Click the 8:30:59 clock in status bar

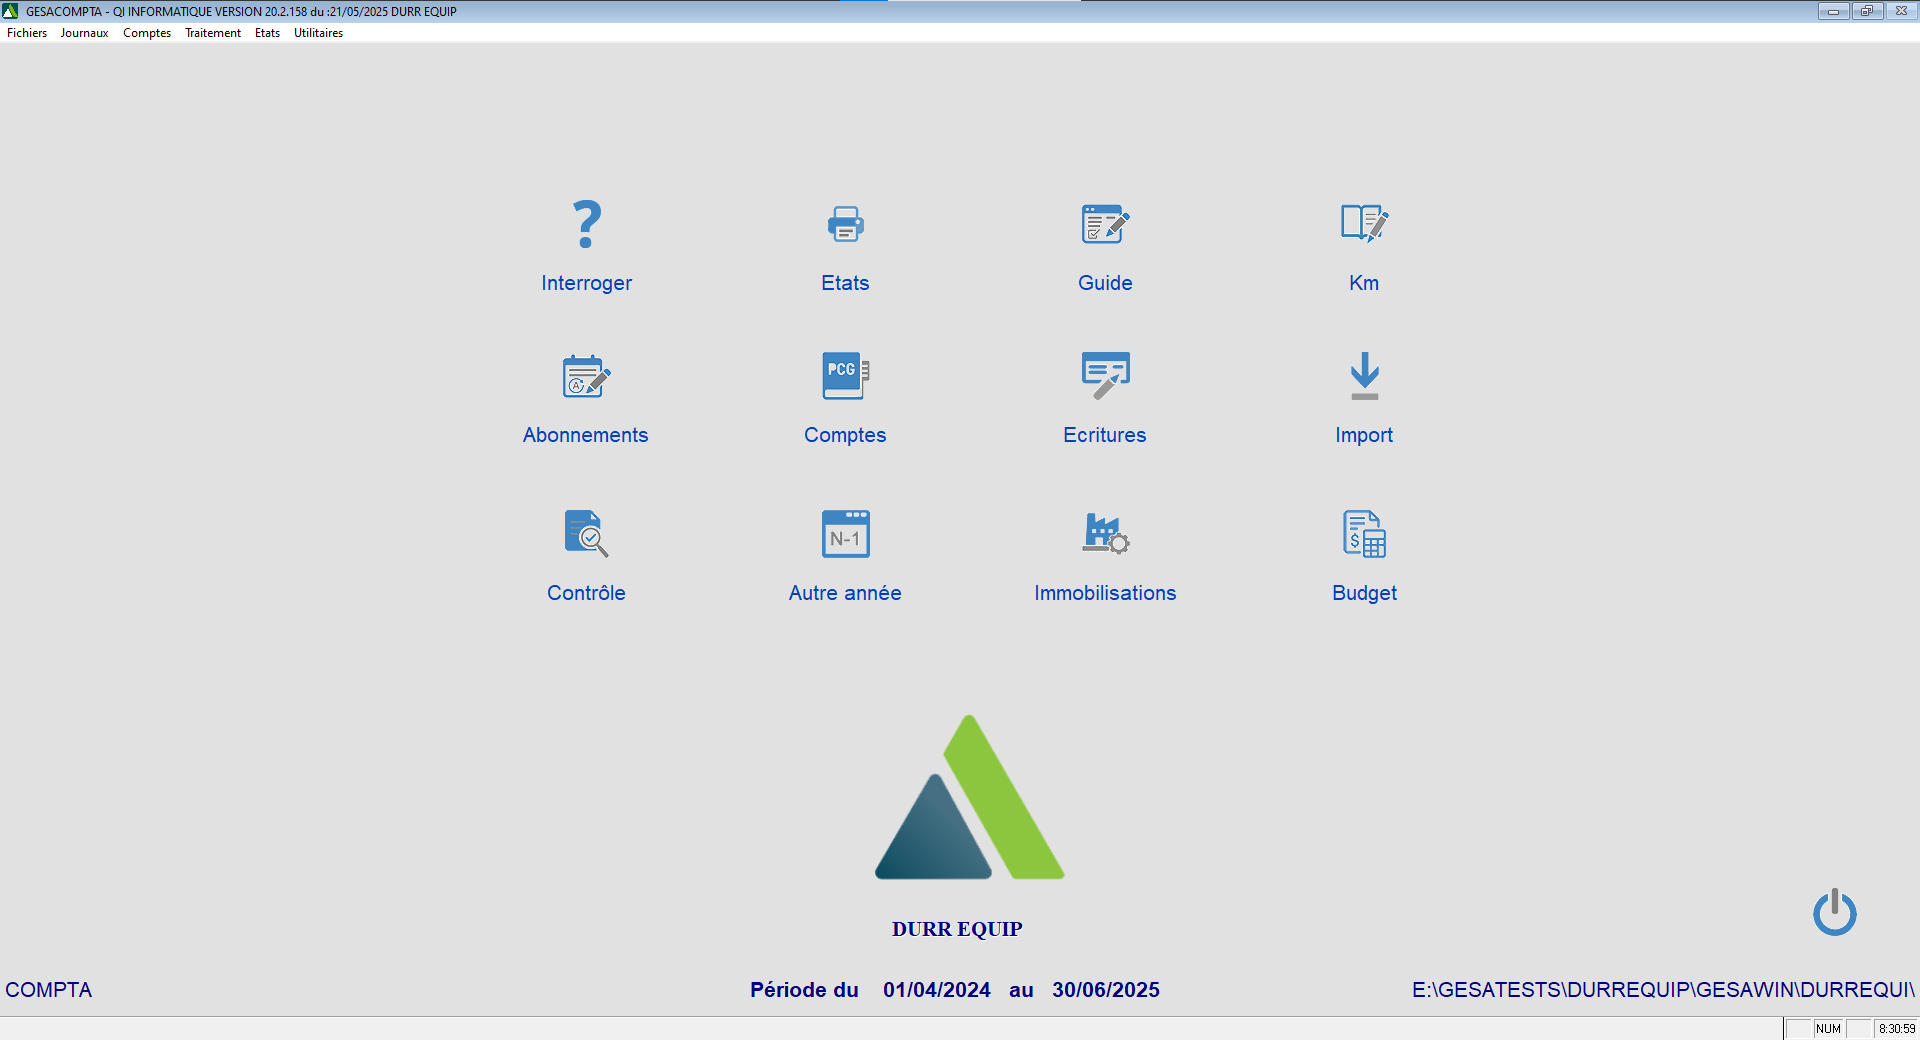1896,1029
